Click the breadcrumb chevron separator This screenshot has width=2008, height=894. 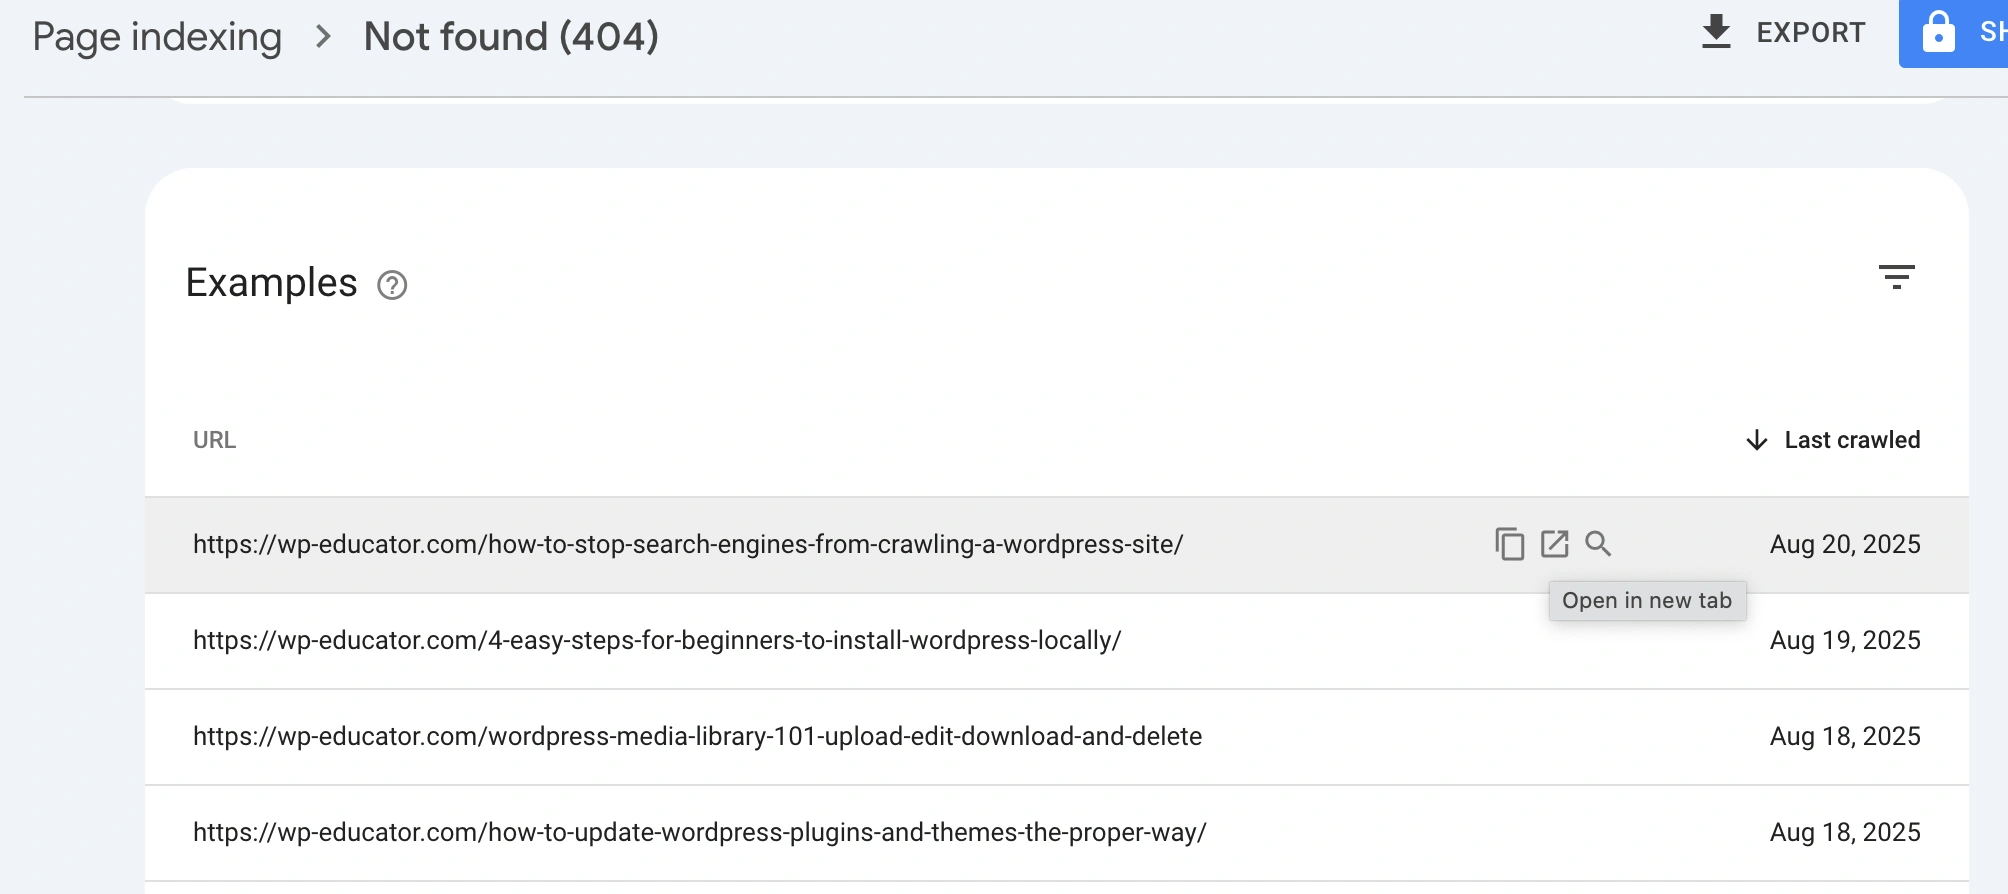coord(323,37)
